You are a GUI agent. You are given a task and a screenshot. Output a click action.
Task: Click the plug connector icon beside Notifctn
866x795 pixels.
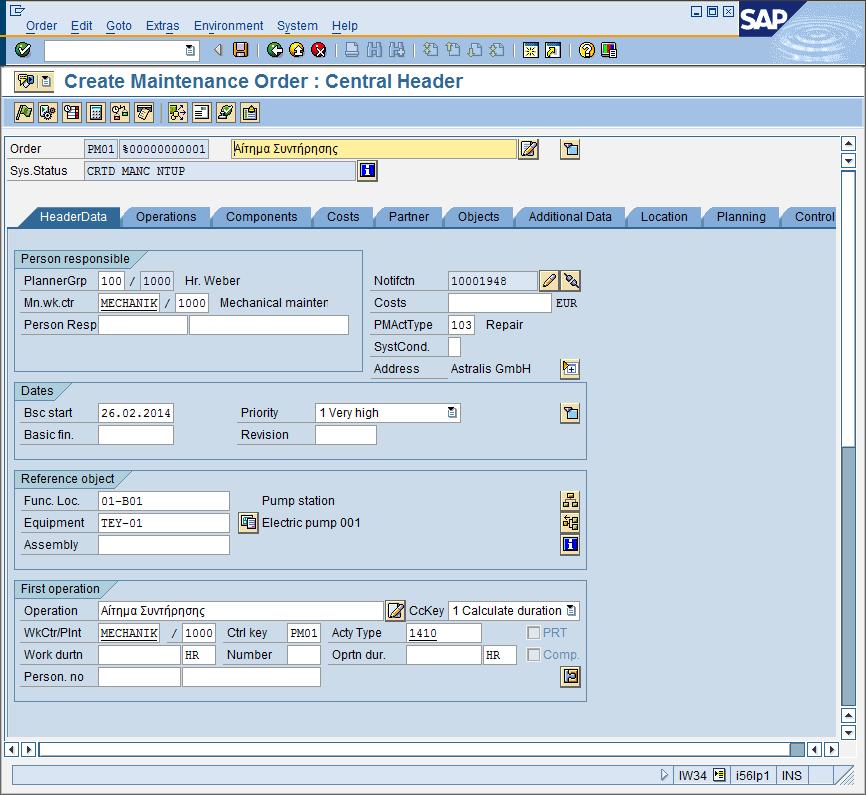(571, 281)
